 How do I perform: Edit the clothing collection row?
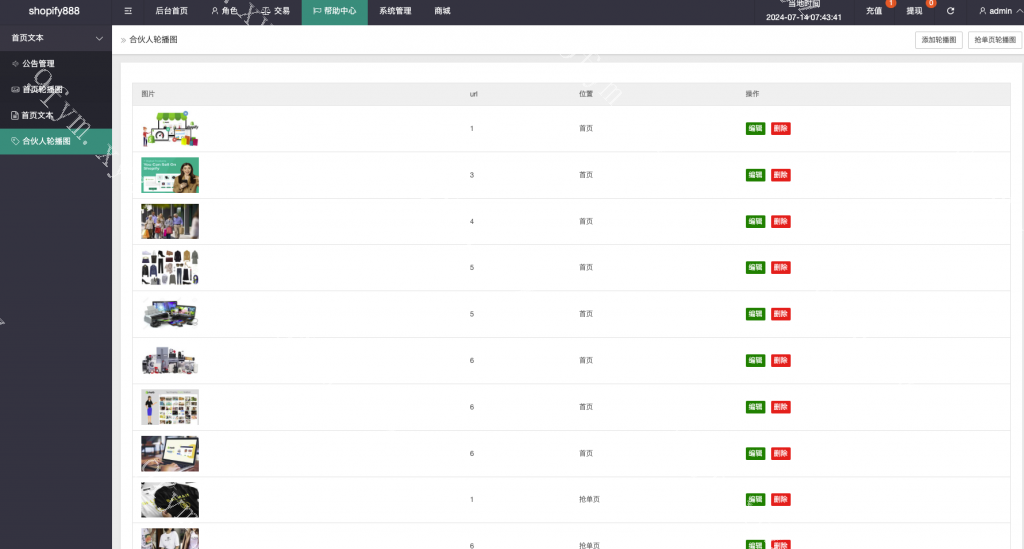(x=755, y=268)
